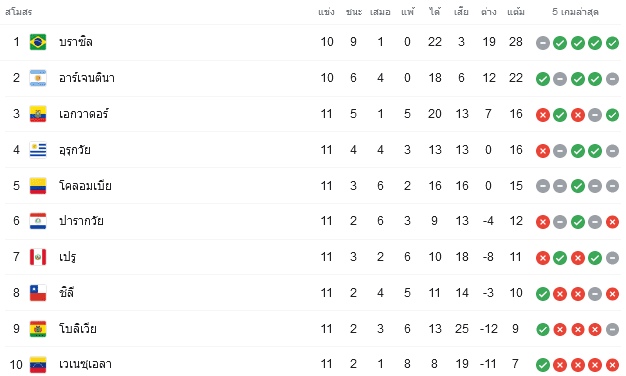
Task: Click Brazil's first grey draw result icon
Action: [x=543, y=43]
